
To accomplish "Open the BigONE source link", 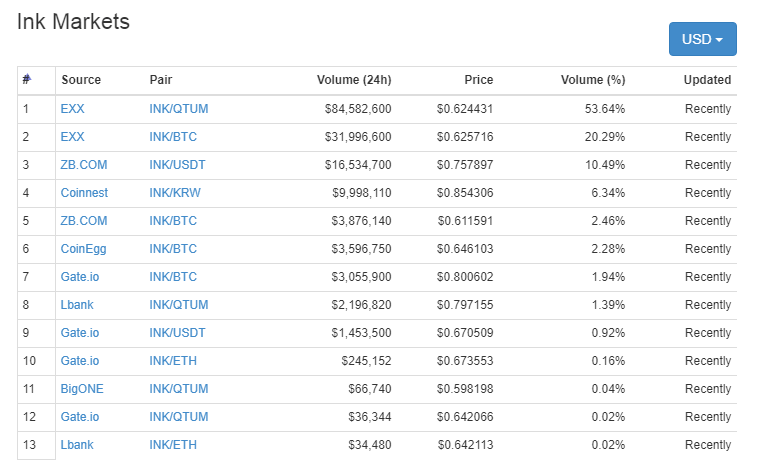I will point(82,389).
